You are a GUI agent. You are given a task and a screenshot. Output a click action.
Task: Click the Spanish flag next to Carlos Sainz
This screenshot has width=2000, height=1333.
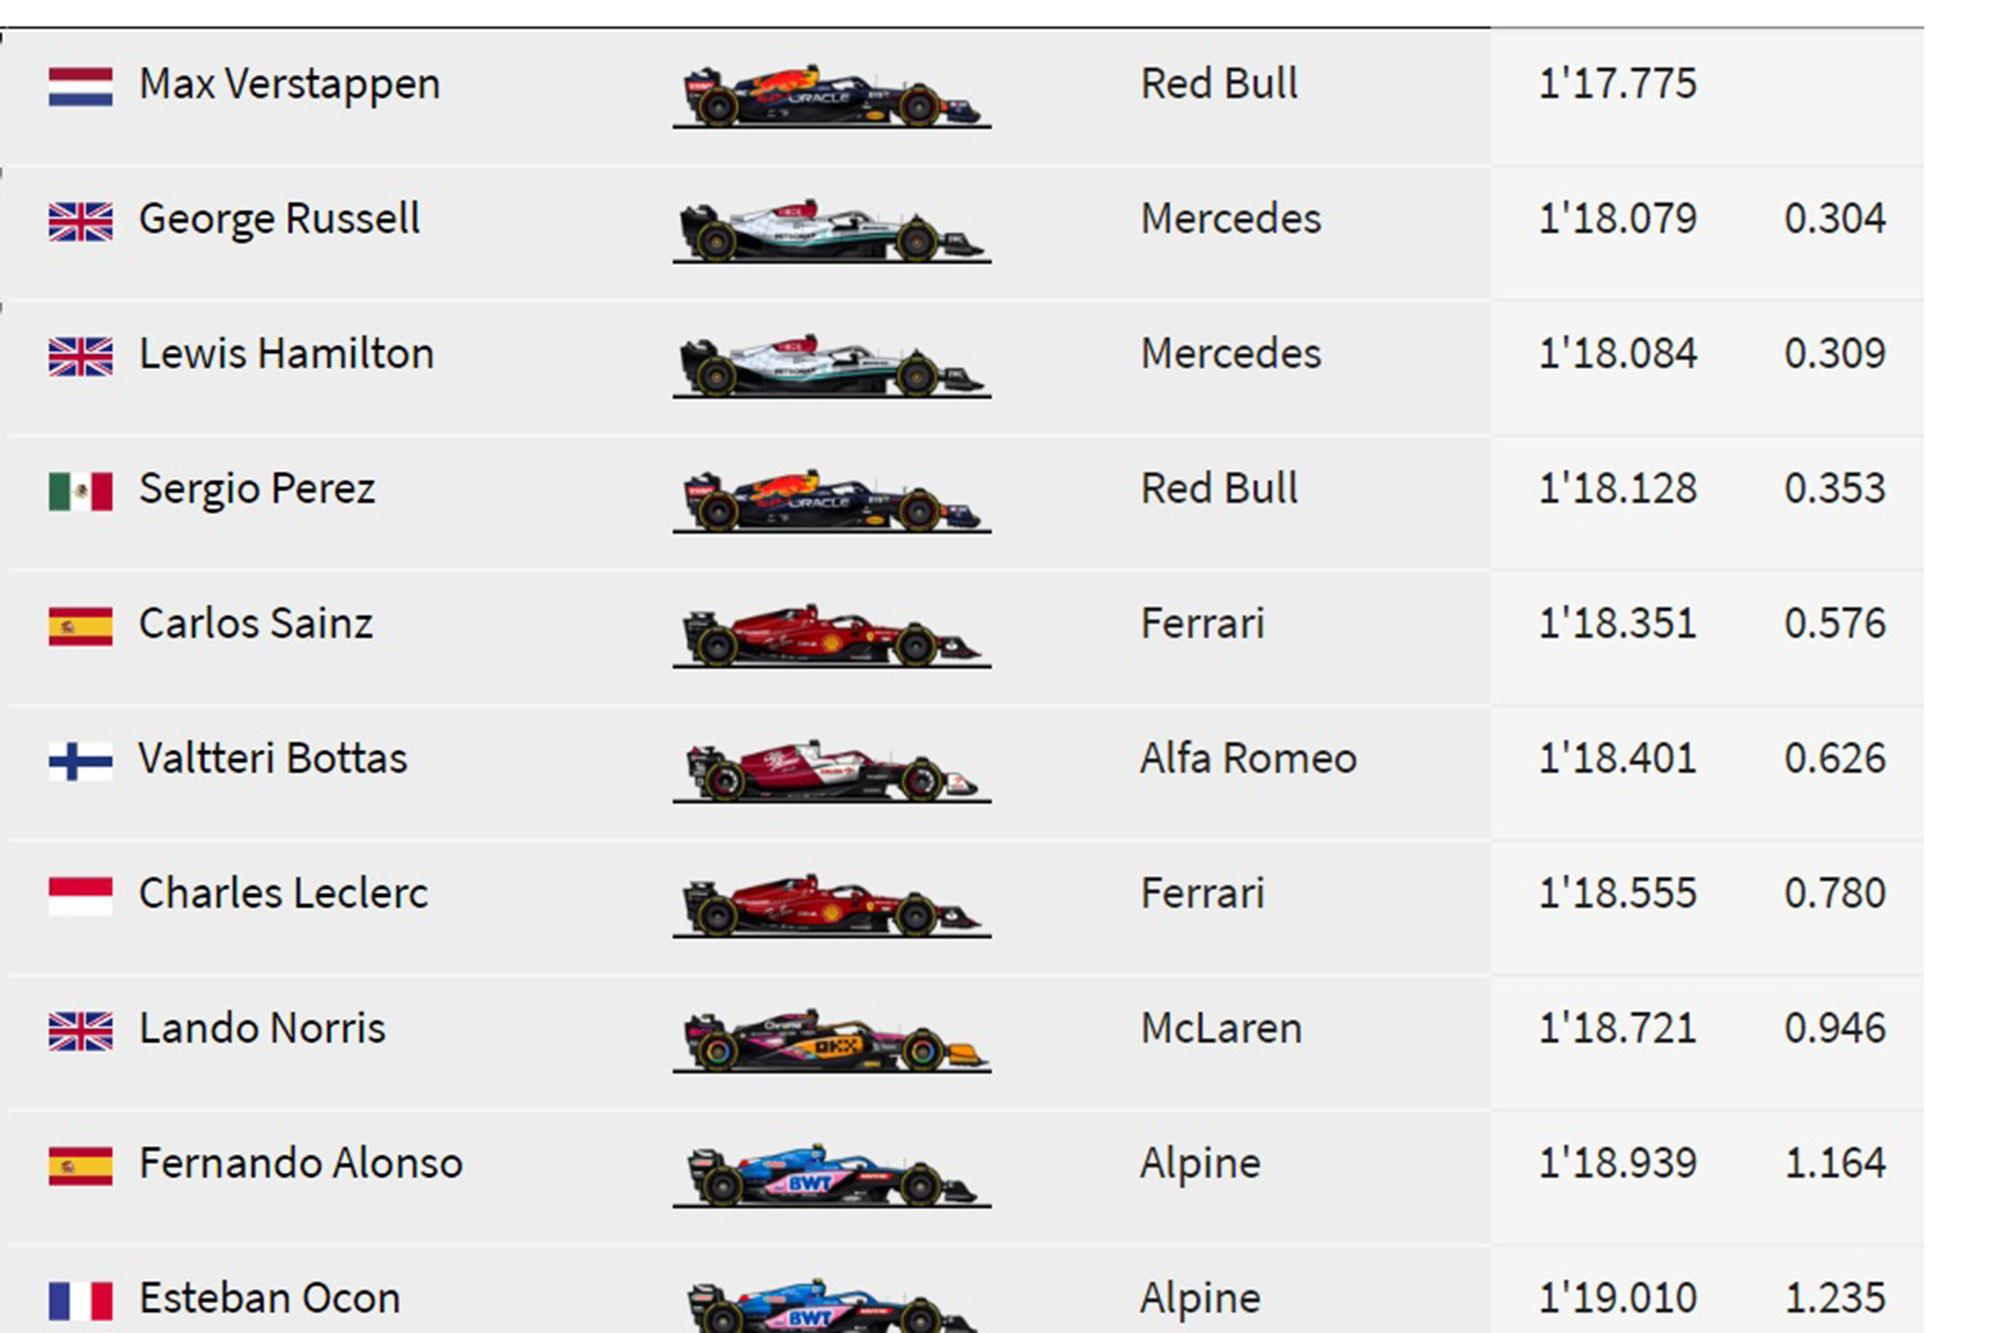click(x=80, y=626)
